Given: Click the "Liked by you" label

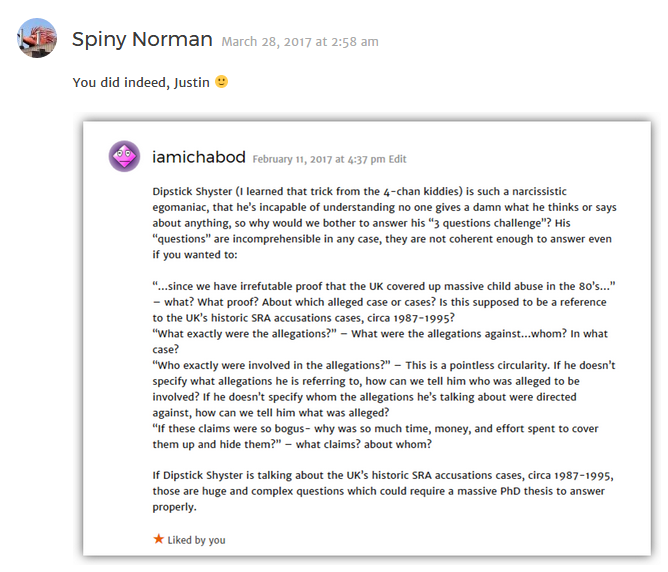Looking at the screenshot, I should coord(196,540).
